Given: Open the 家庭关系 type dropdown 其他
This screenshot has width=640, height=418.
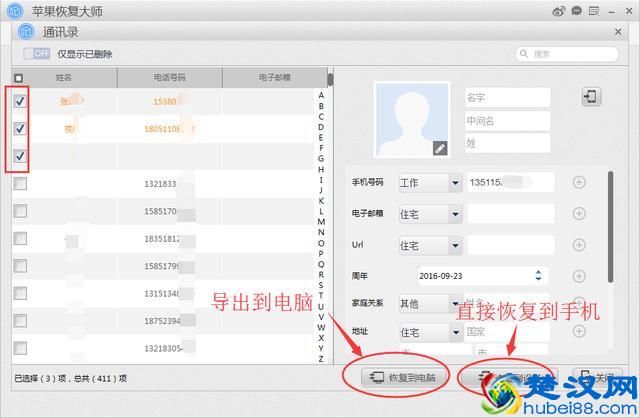Looking at the screenshot, I should (431, 304).
